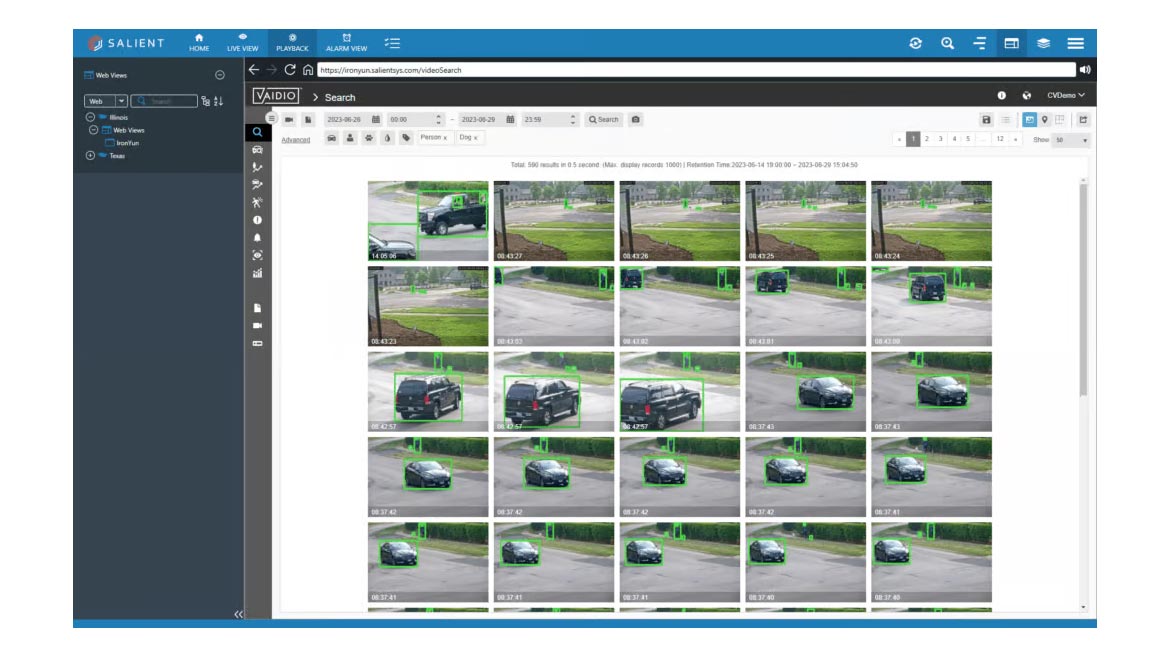The height and width of the screenshot is (658, 1170).
Task: Click the Advanced link
Action: [x=295, y=140]
